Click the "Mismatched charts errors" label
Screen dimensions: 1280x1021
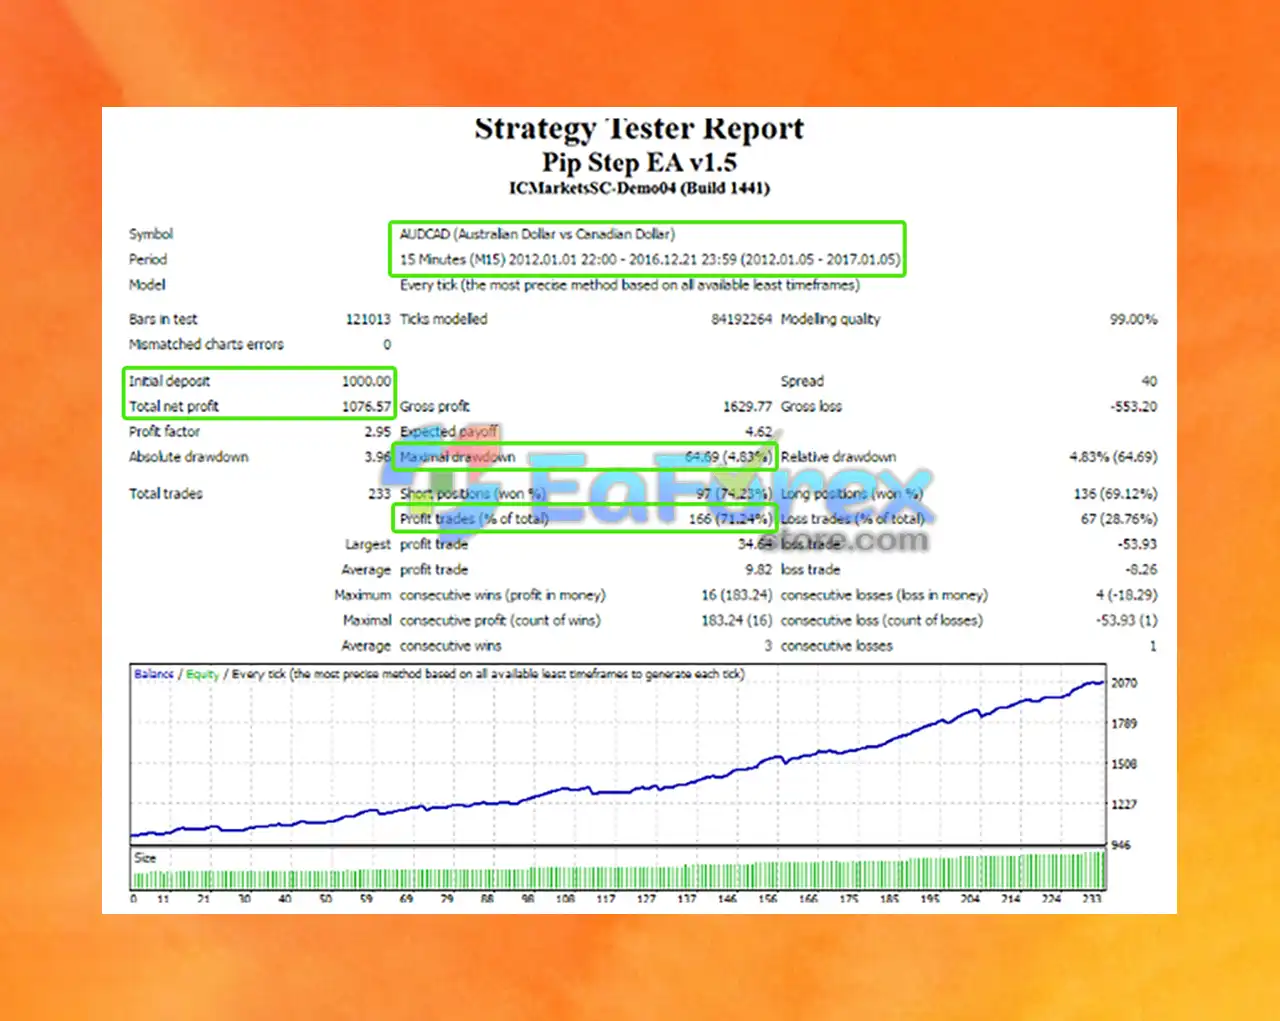pyautogui.click(x=206, y=344)
